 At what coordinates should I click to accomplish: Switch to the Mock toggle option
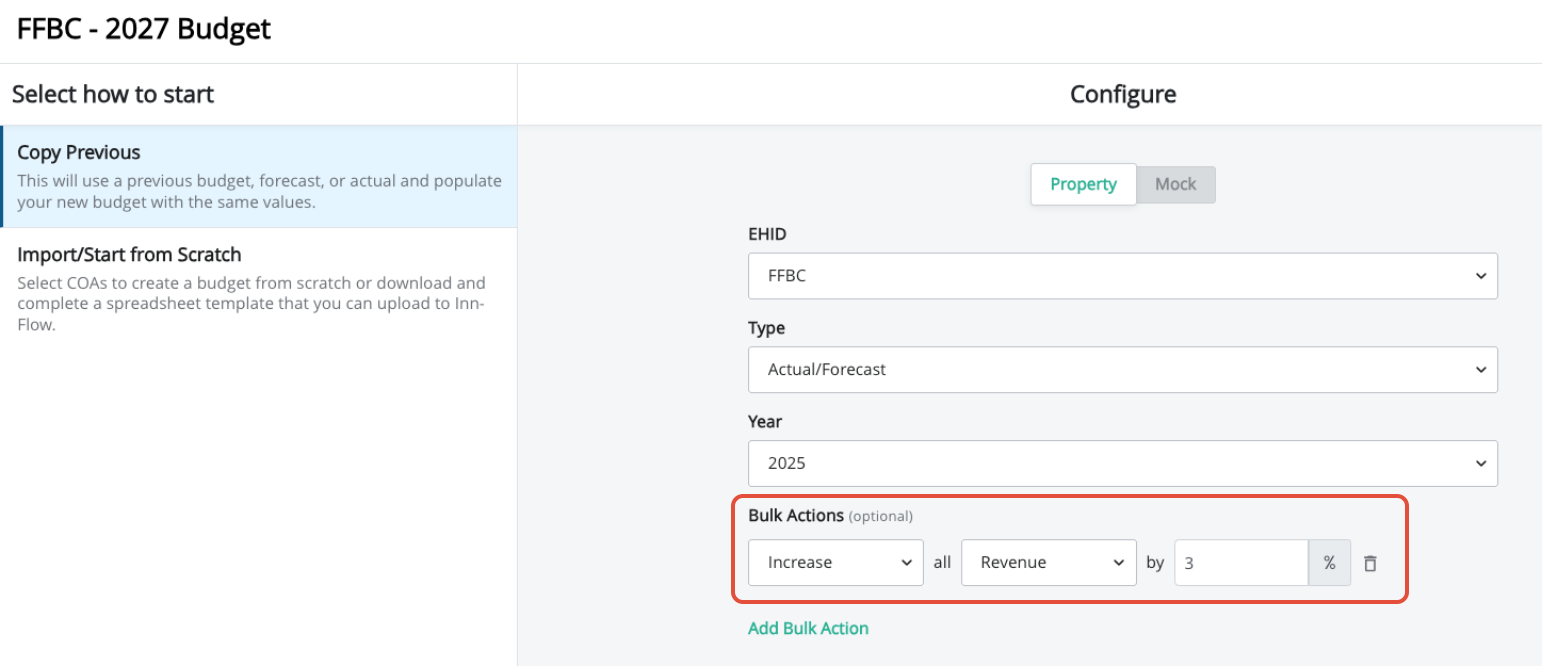pyautogui.click(x=1175, y=184)
